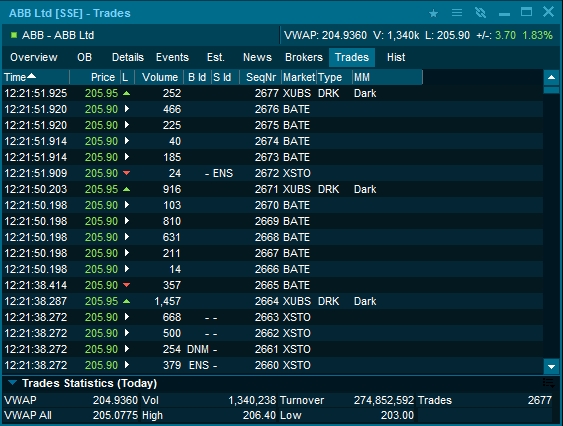Open the Trades Statistics options menu icon
Image resolution: width=563 pixels, height=426 pixels.
coord(549,383)
